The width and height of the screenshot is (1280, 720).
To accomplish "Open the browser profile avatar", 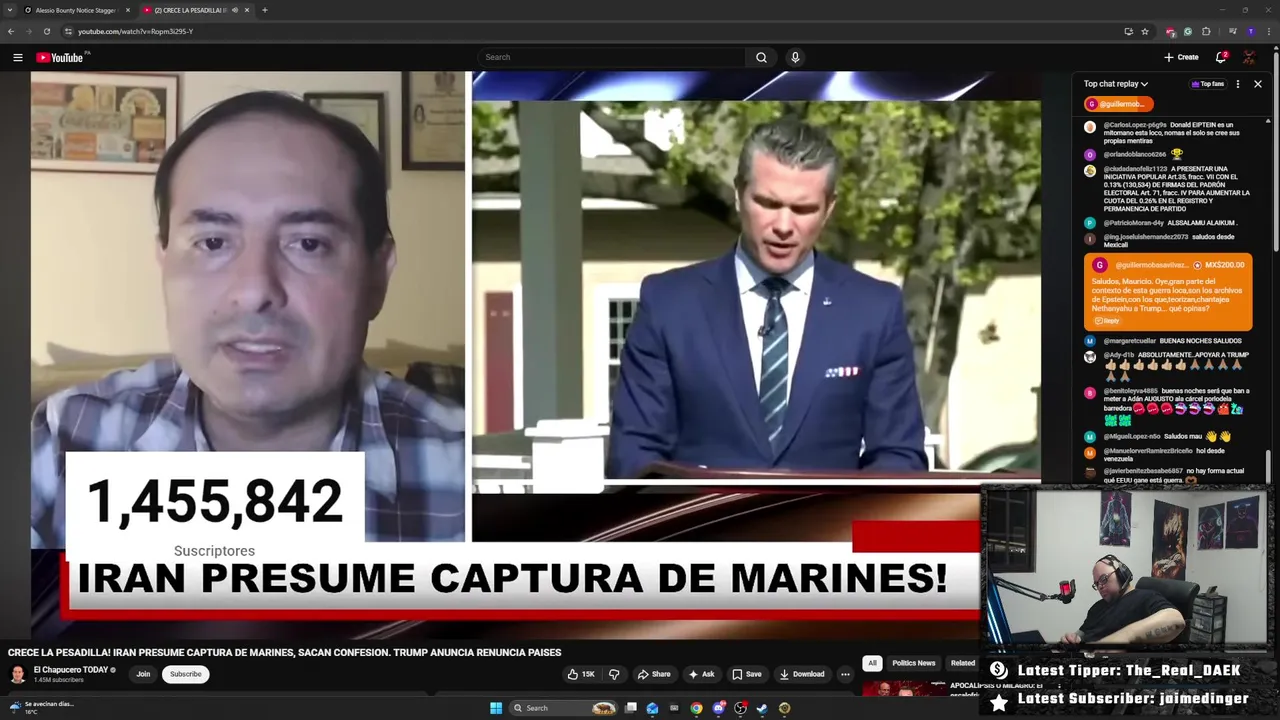I will [1250, 31].
